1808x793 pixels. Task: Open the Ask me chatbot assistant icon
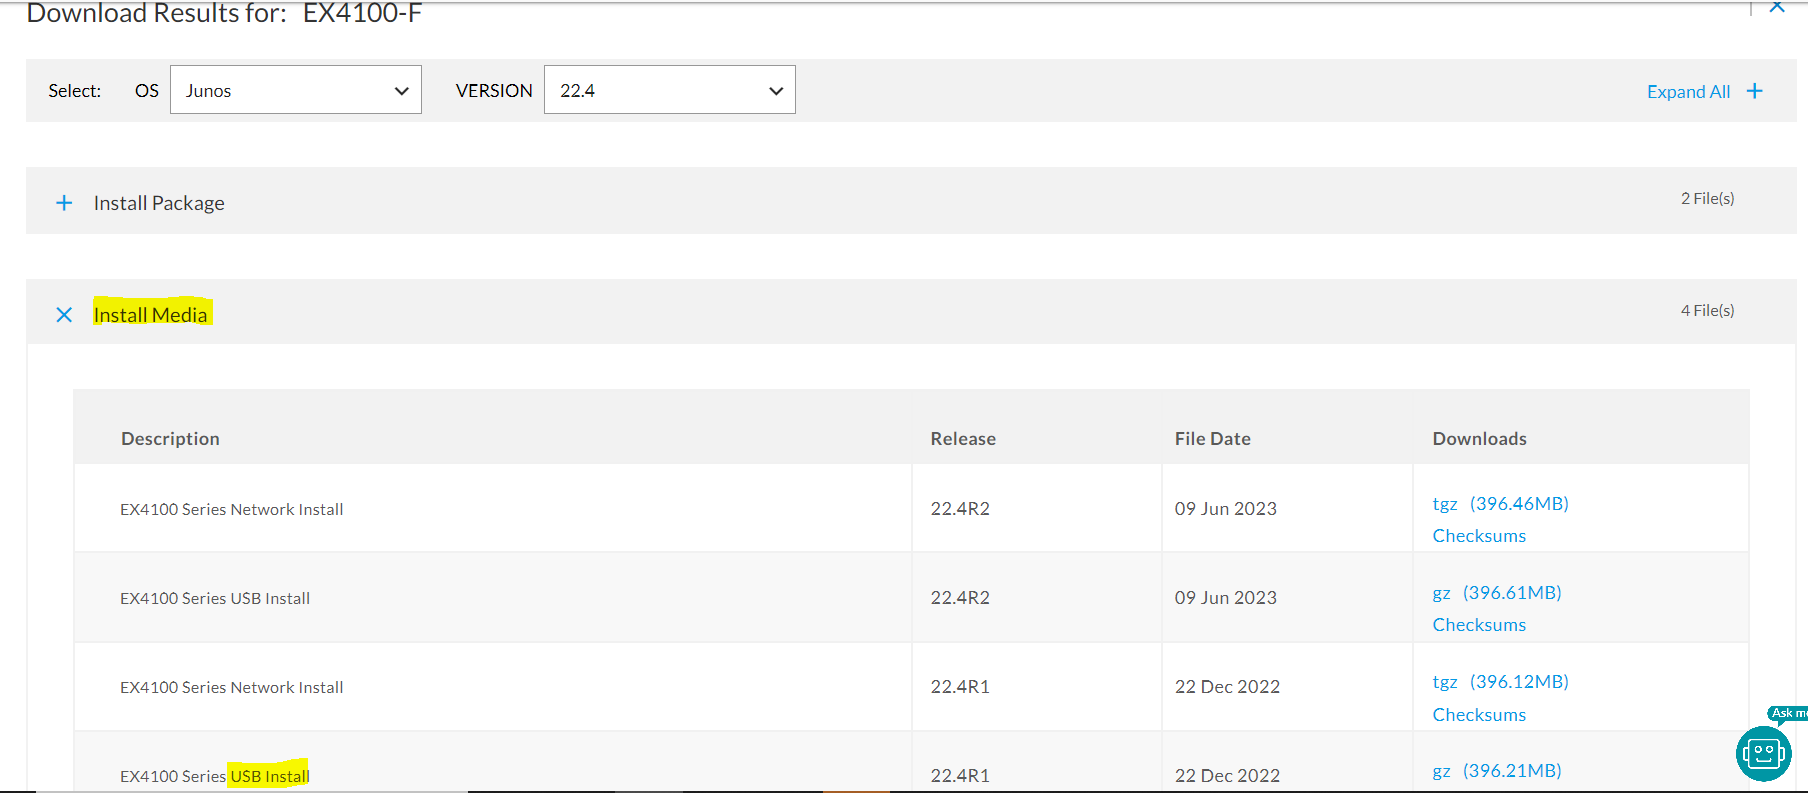[x=1764, y=753]
